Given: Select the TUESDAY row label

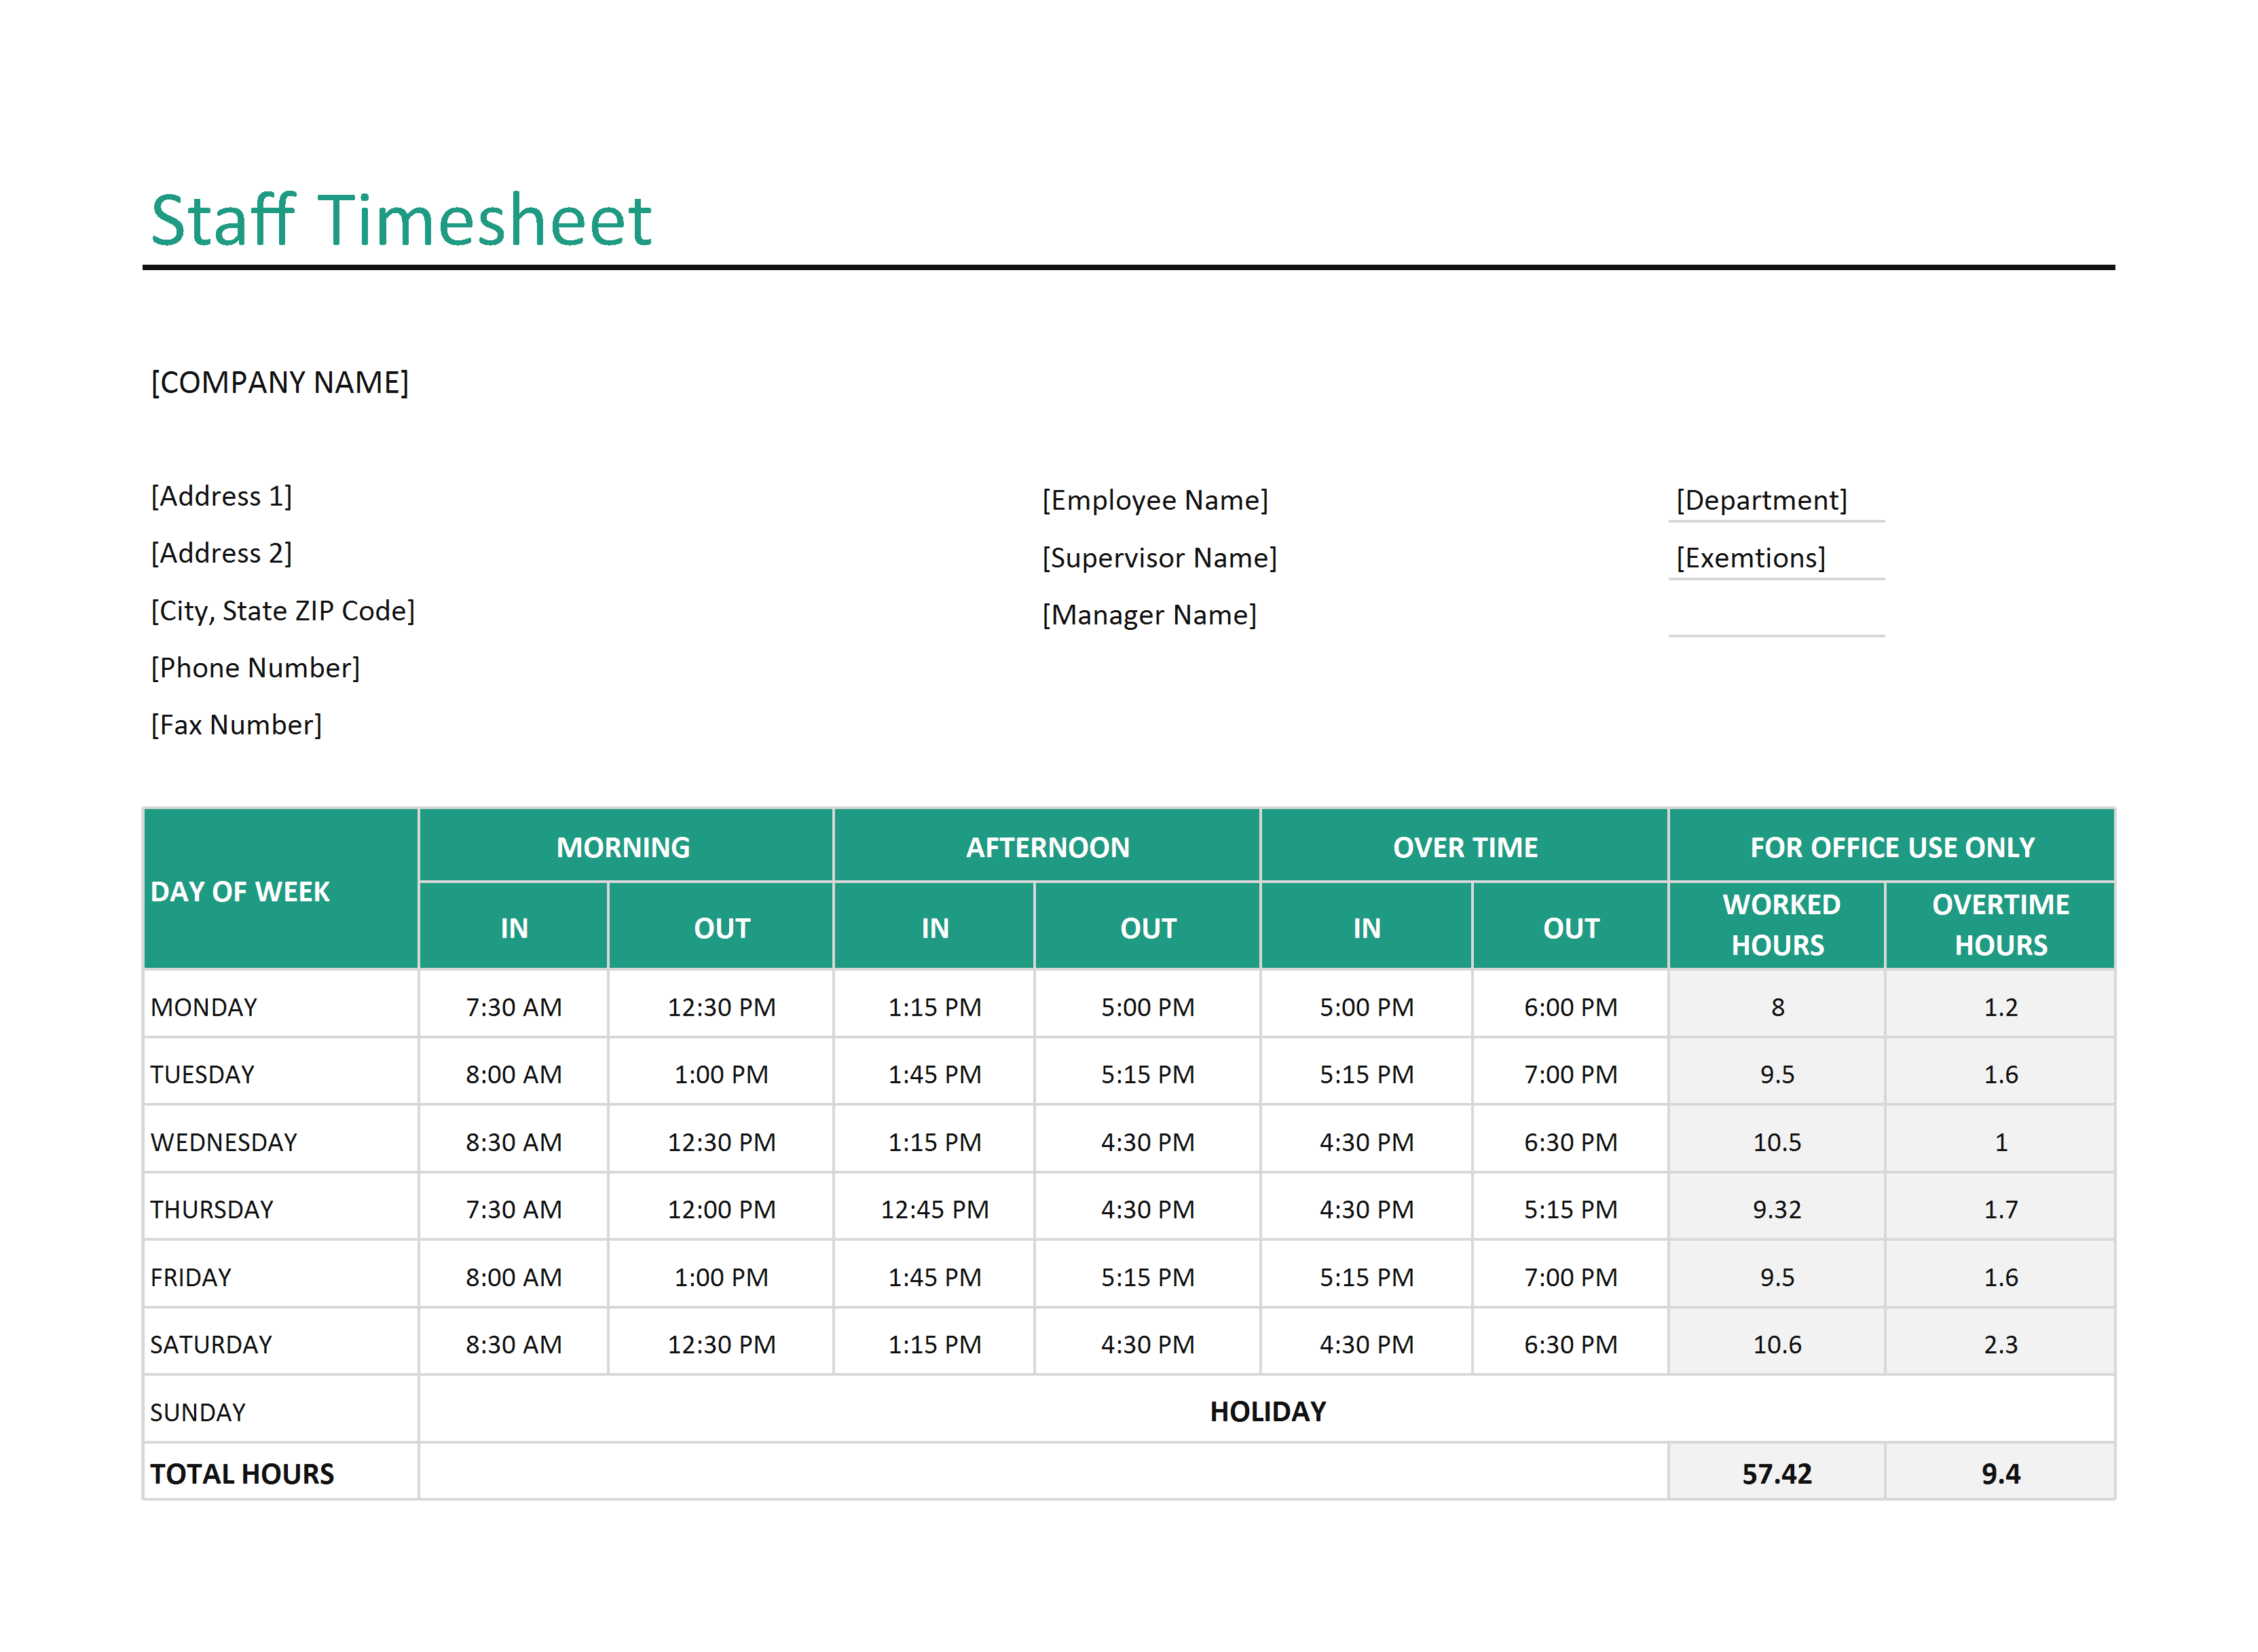Looking at the screenshot, I should coord(202,1075).
